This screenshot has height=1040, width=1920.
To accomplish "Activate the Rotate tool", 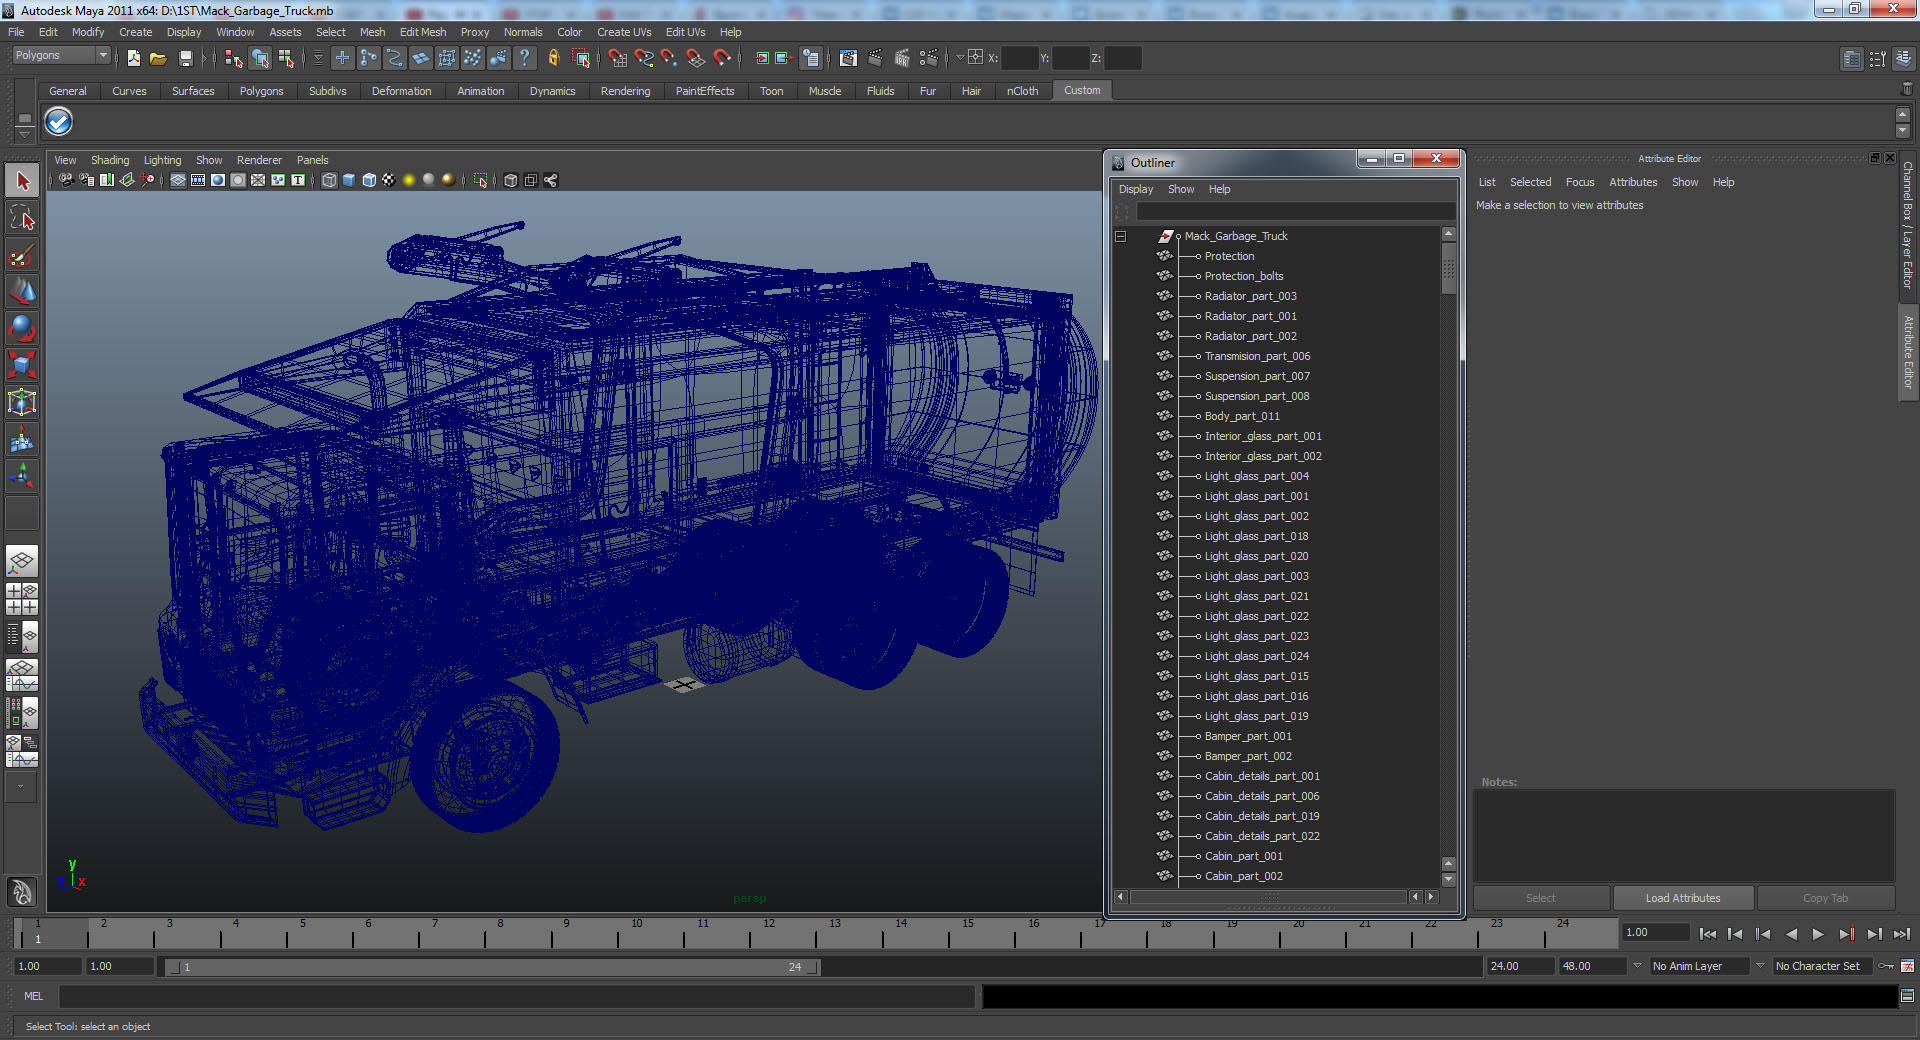I will (22, 329).
